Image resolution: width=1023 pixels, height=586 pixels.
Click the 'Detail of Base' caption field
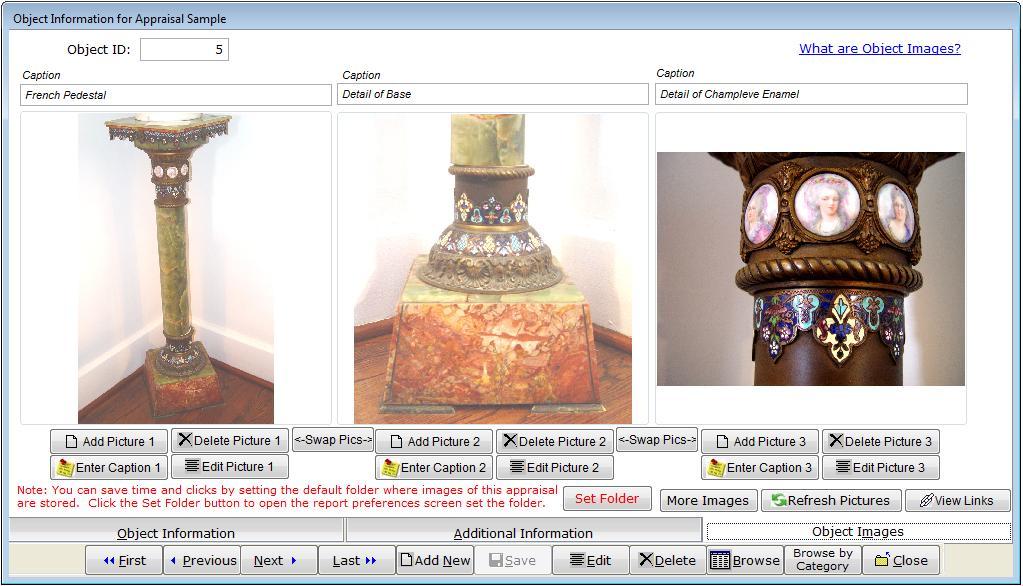tap(493, 94)
